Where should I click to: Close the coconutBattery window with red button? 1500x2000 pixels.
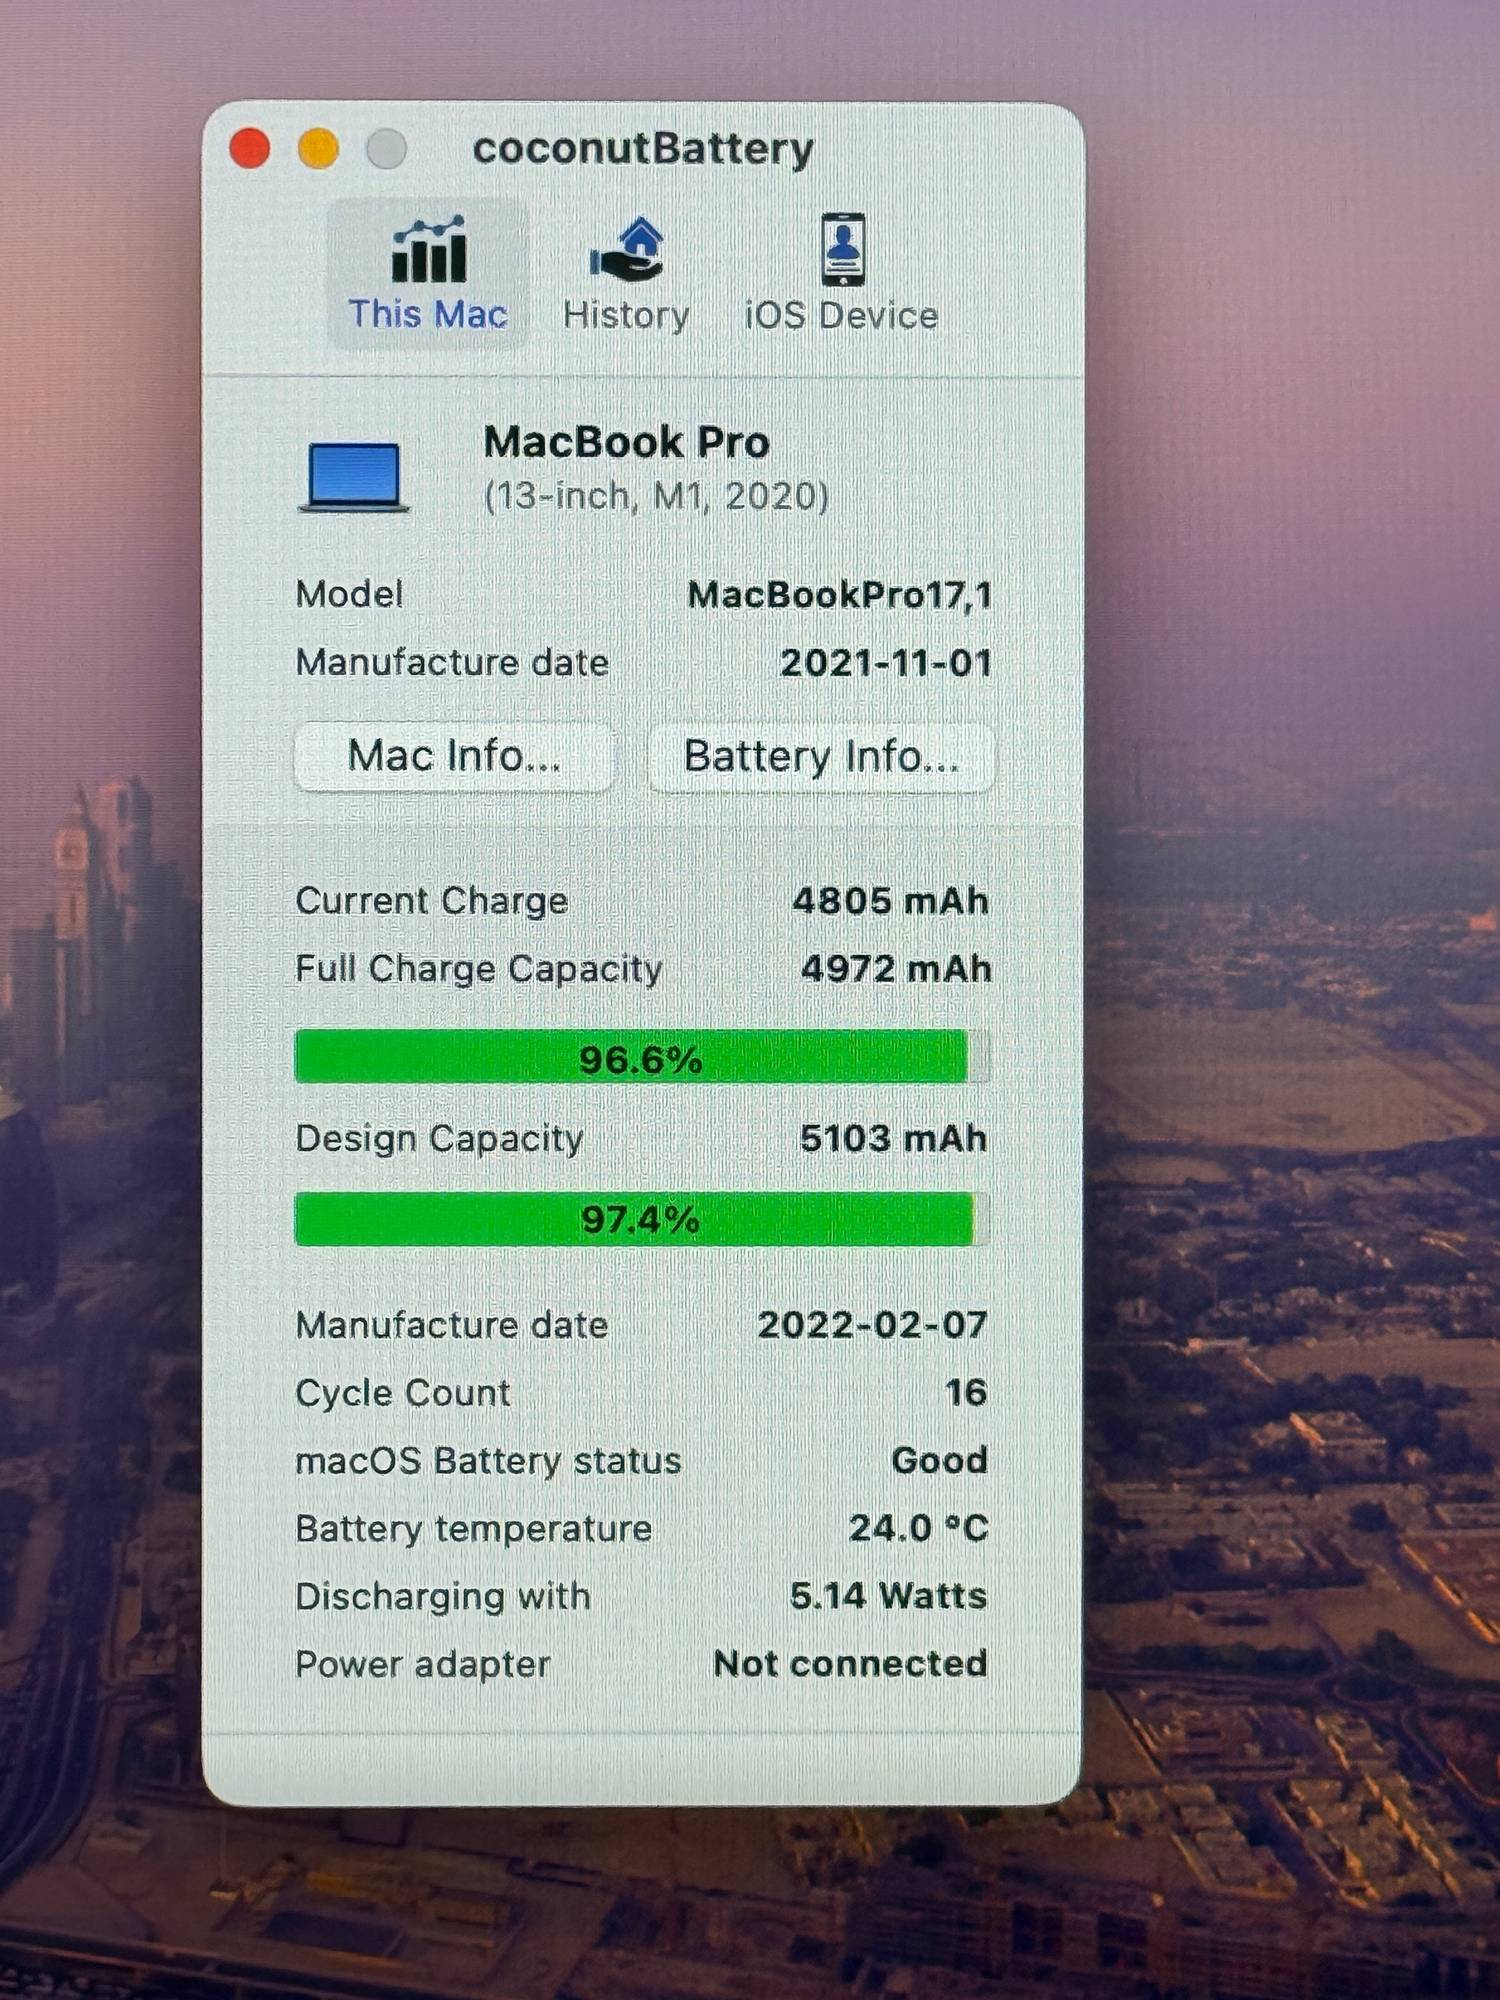(x=250, y=149)
